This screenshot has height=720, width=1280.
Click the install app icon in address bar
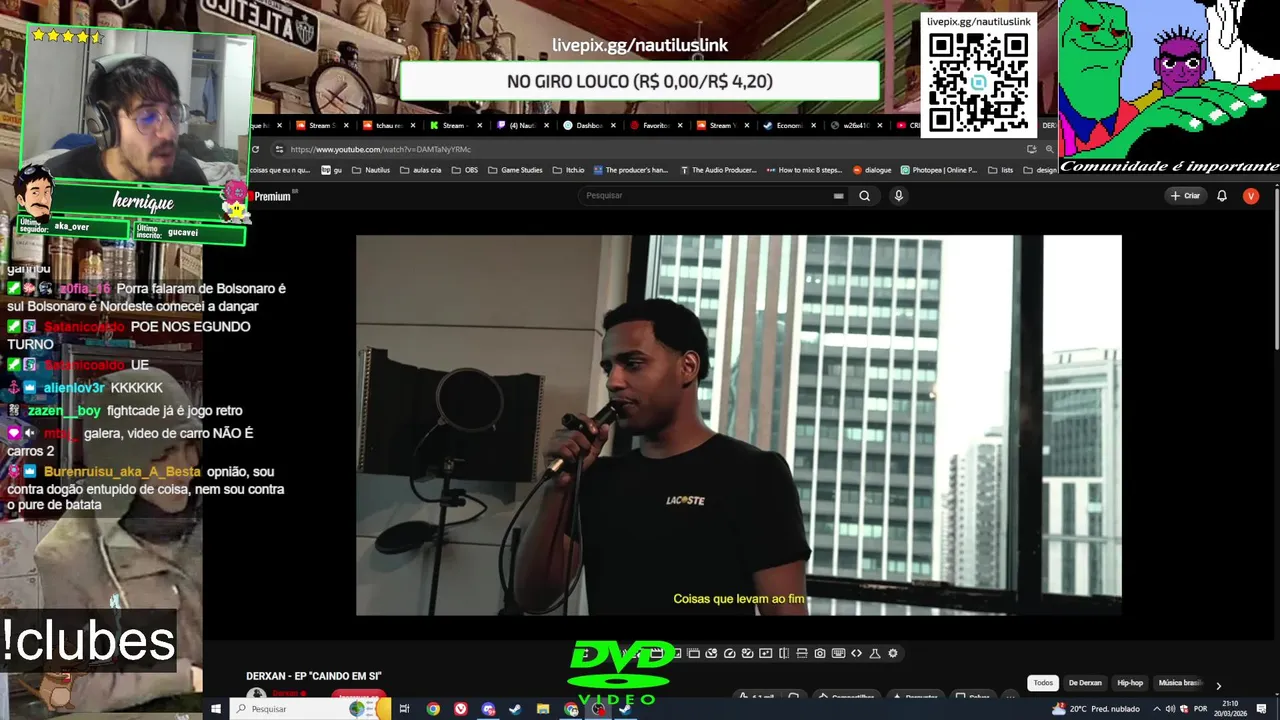1031,149
